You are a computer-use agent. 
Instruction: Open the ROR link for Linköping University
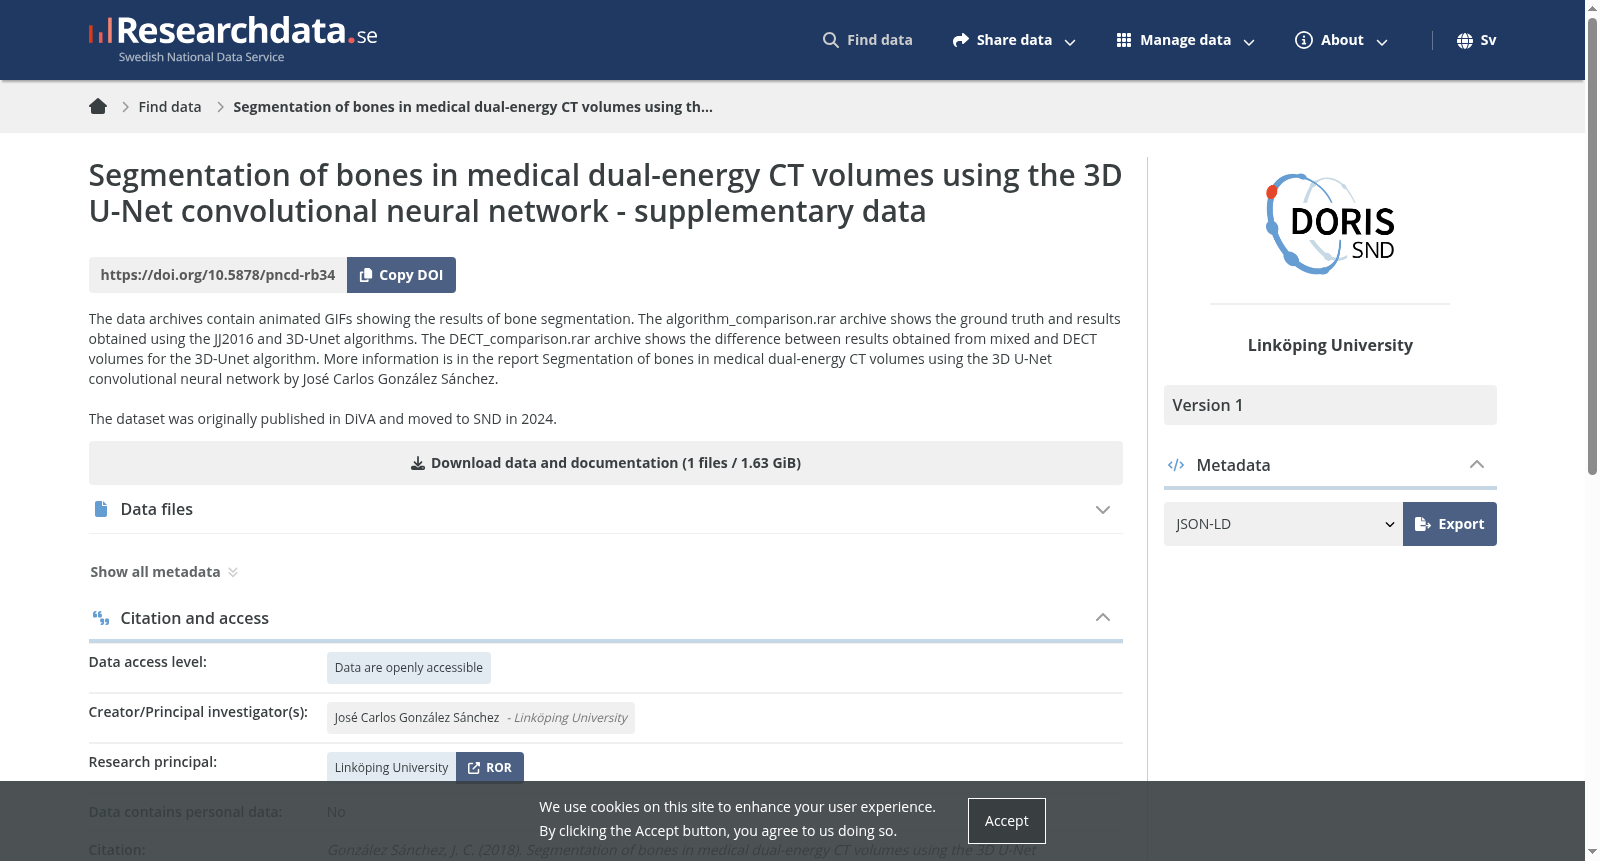pos(490,768)
